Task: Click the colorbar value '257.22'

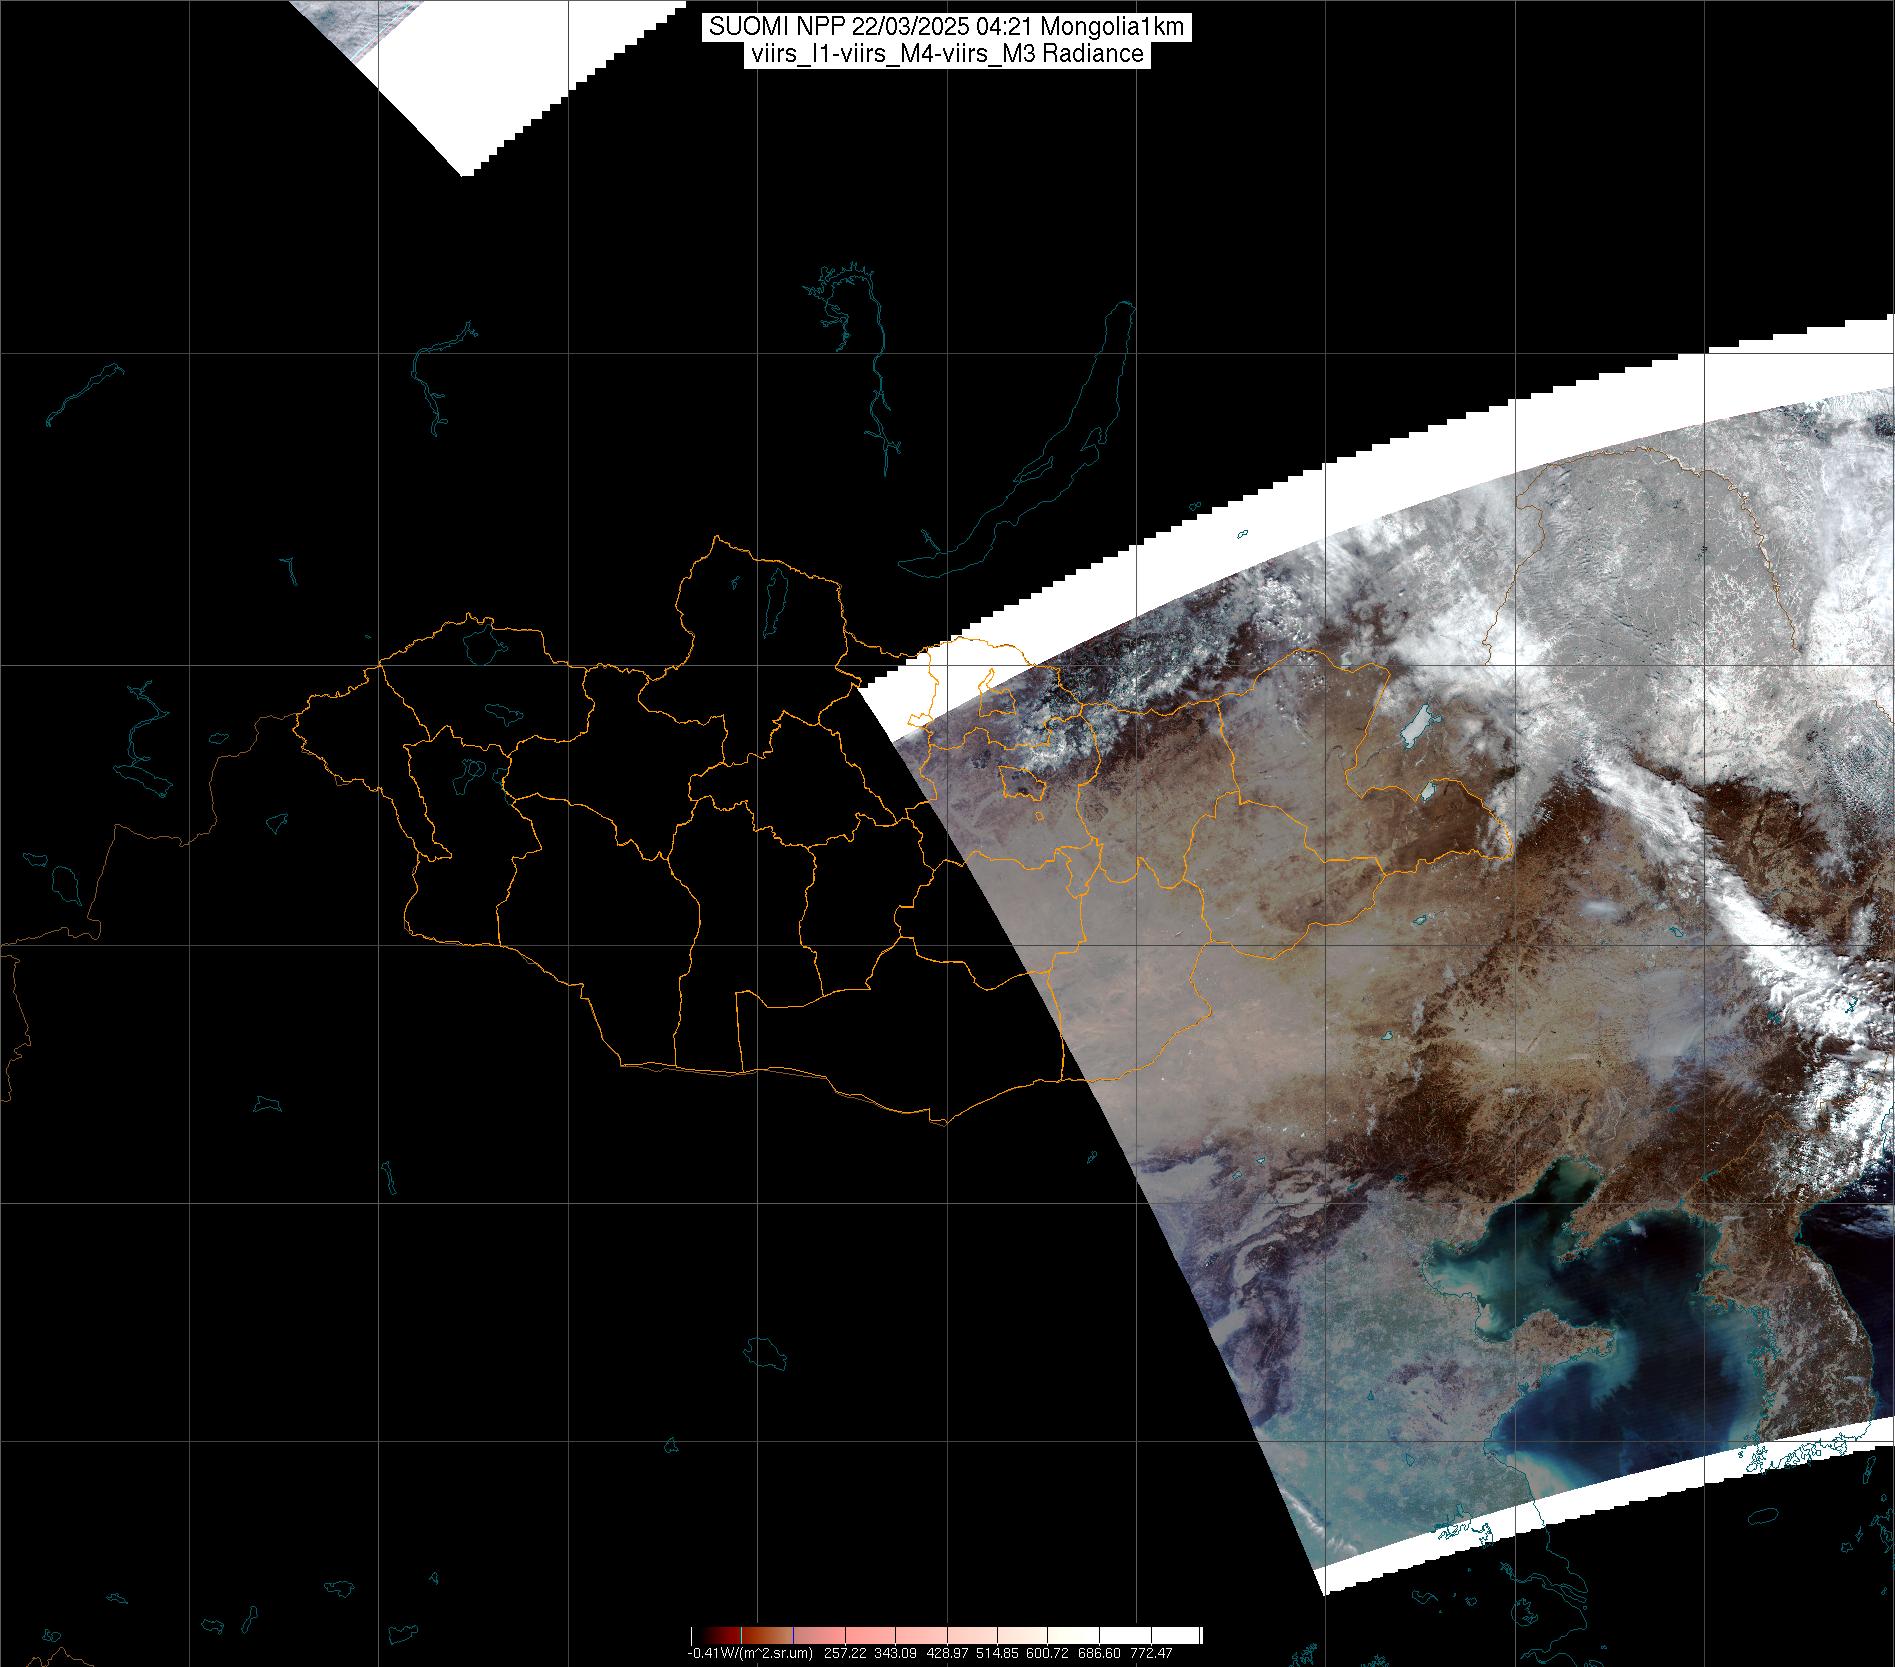Action: point(845,1653)
